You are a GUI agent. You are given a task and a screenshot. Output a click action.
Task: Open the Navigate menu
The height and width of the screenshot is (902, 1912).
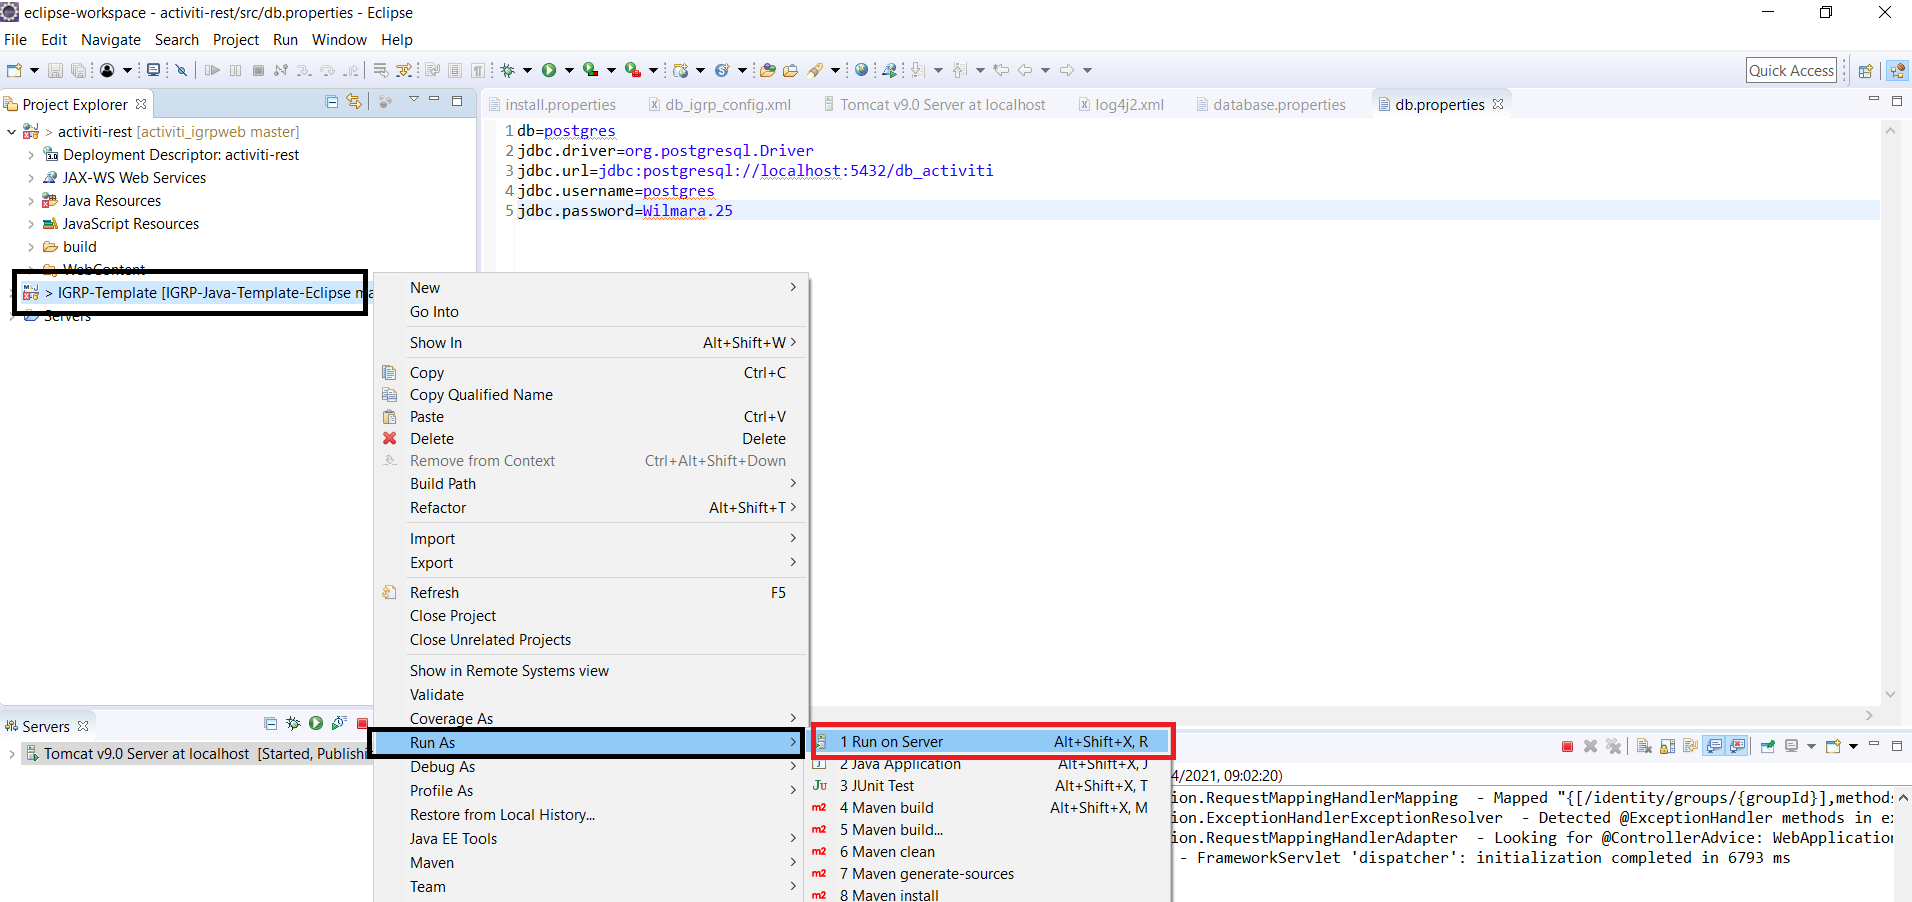tap(111, 40)
